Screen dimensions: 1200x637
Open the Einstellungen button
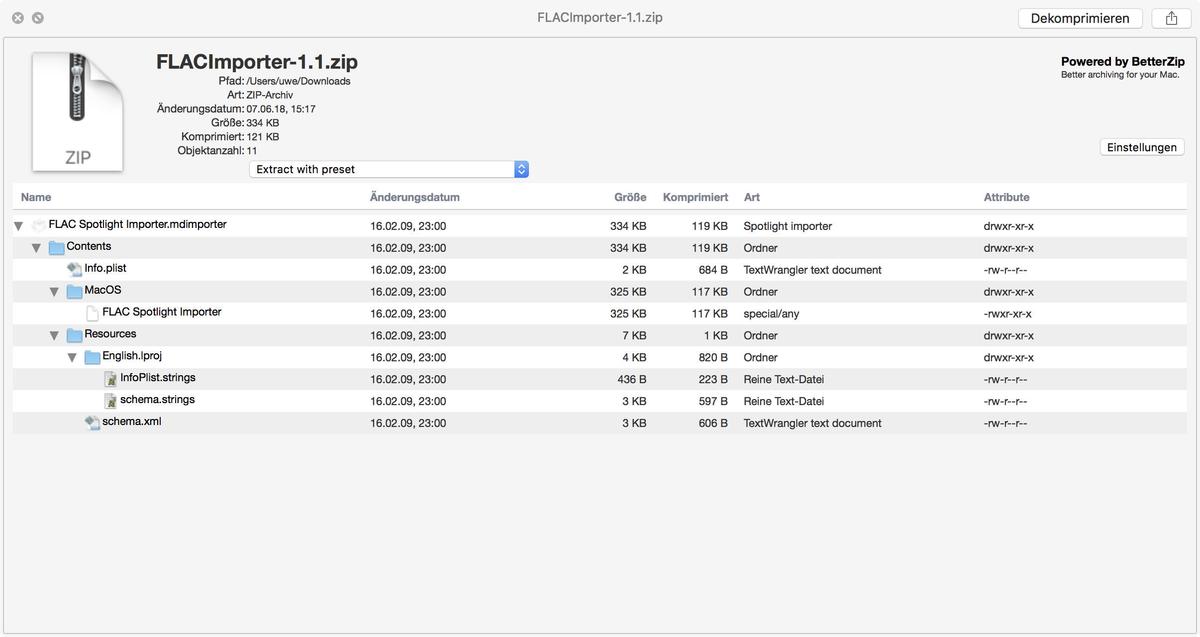(x=1142, y=147)
